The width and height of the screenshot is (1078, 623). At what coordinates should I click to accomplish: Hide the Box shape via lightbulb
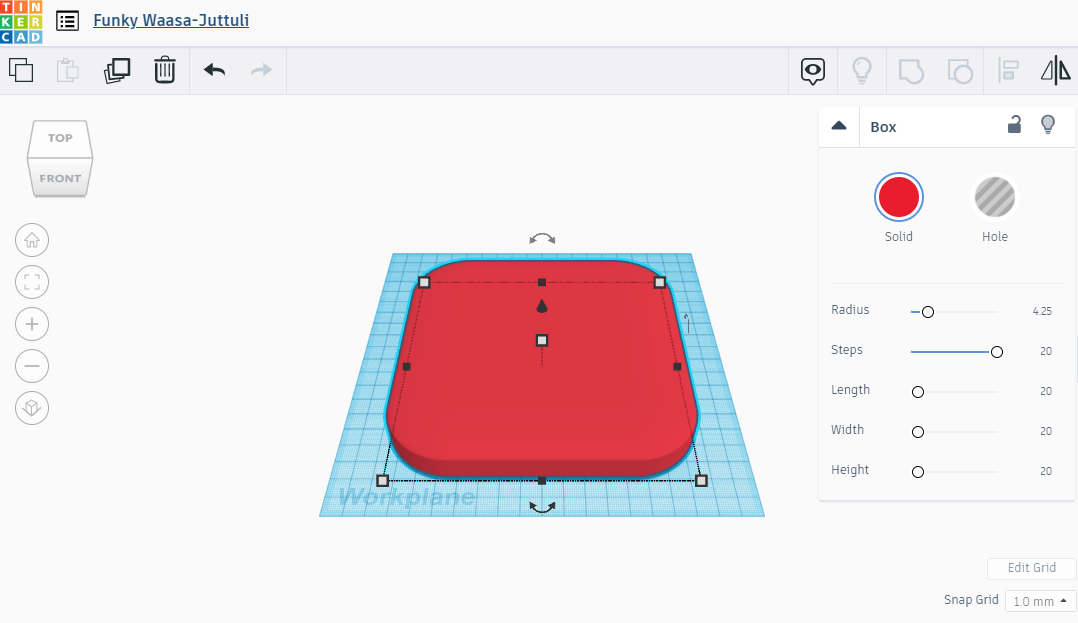tap(1048, 124)
